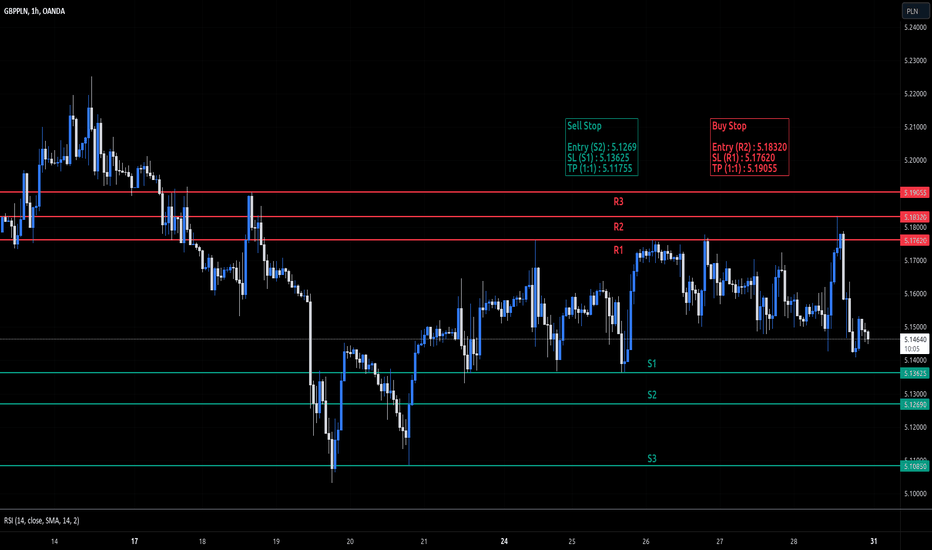This screenshot has height=550, width=932.
Task: Select the S2 support label
Action: 651,395
